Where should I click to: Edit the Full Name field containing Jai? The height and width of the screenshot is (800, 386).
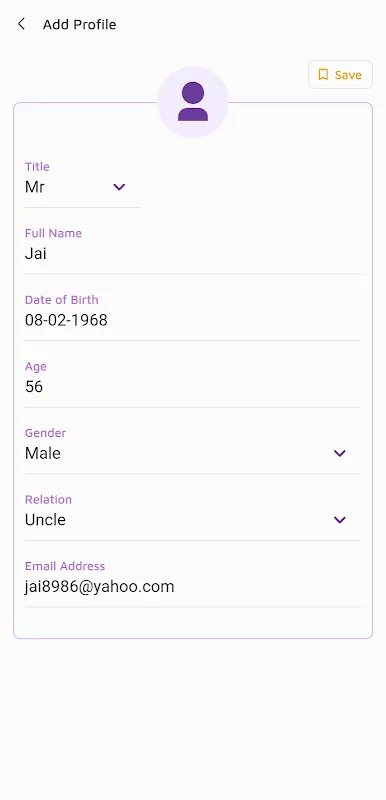pyautogui.click(x=193, y=254)
